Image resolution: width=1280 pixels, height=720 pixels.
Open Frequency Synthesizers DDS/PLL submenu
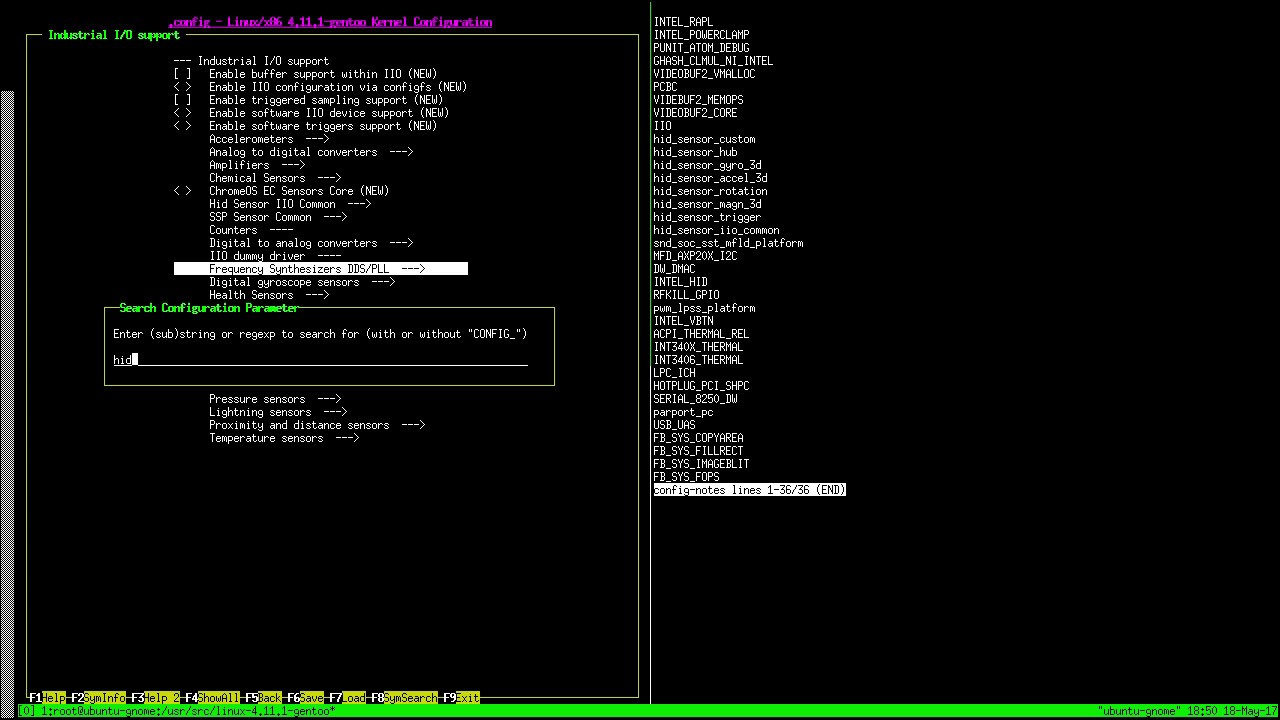(320, 269)
